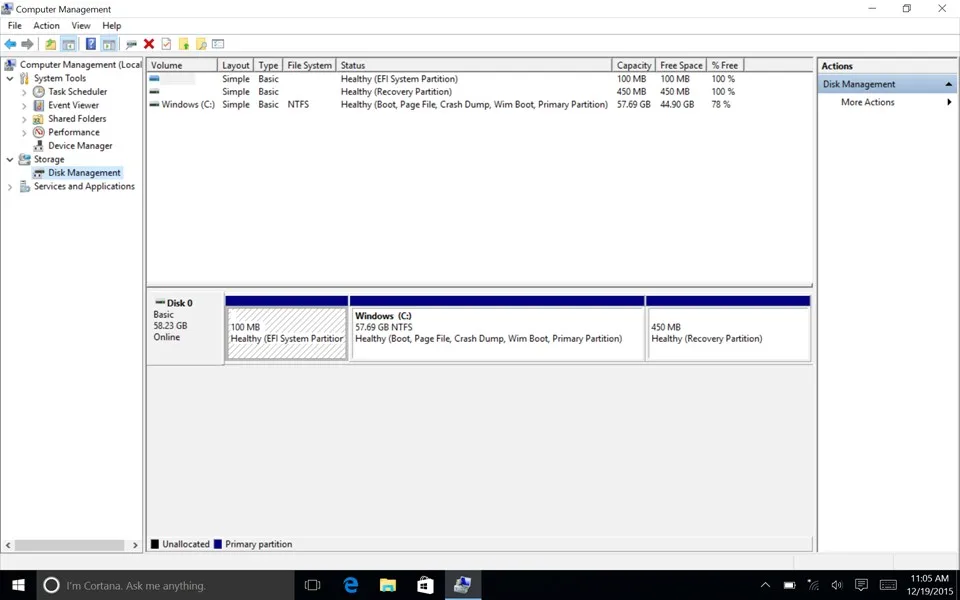Image resolution: width=960 pixels, height=600 pixels.
Task: Click the Up one level folder icon
Action: pos(50,44)
